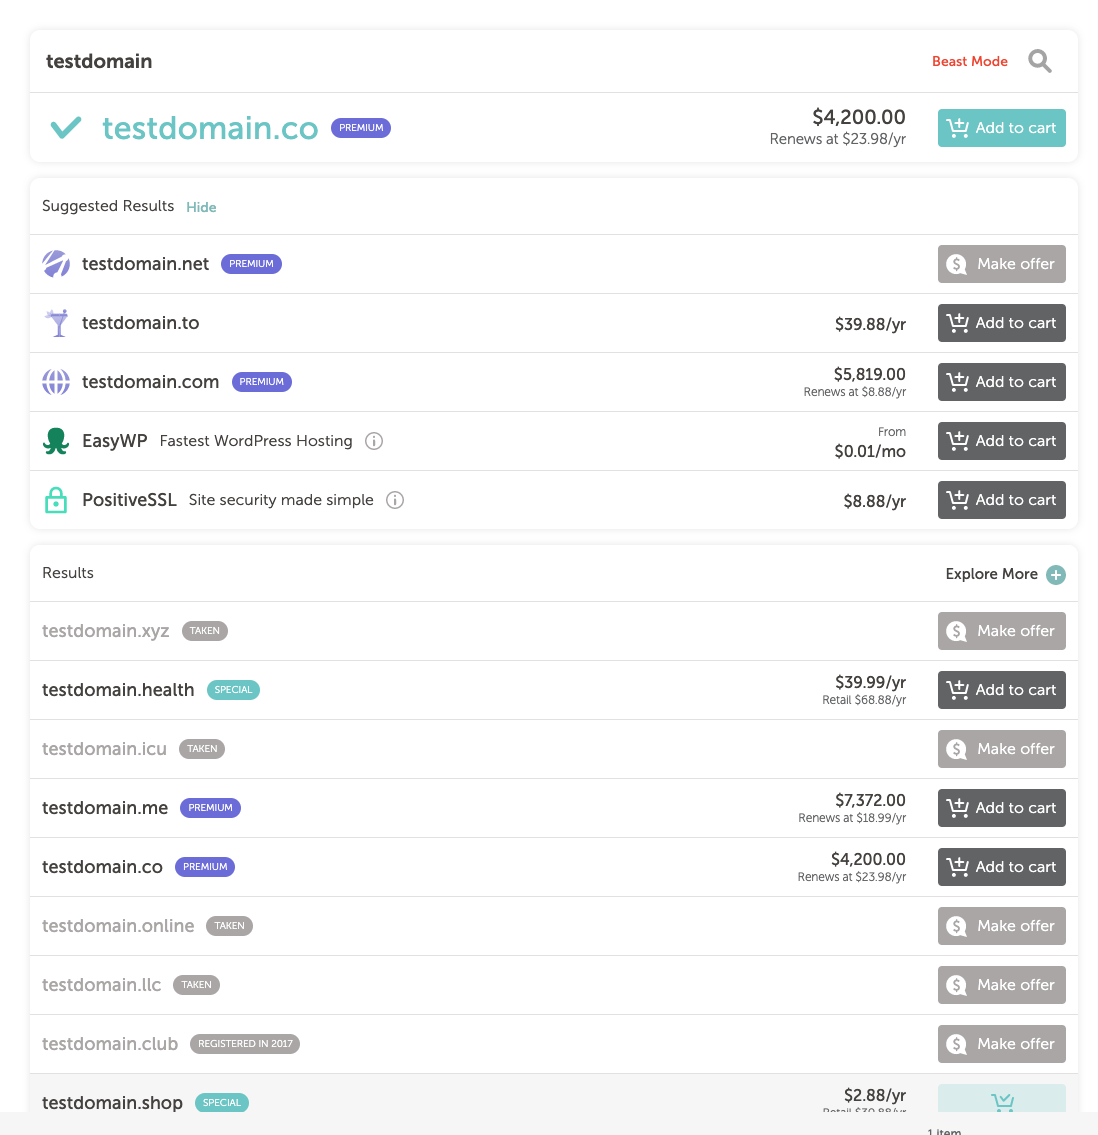Add testdomain.to to cart
This screenshot has height=1135, width=1098.
click(x=1002, y=323)
